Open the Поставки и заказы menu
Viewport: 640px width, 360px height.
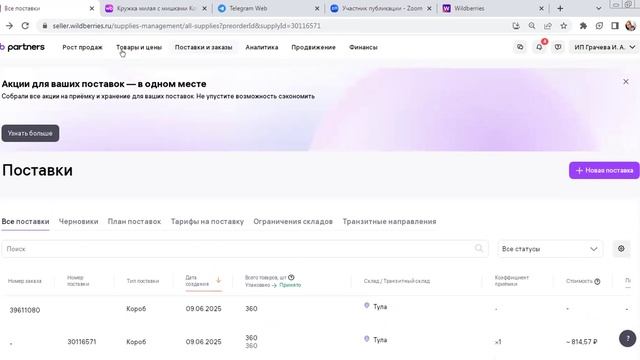[203, 47]
